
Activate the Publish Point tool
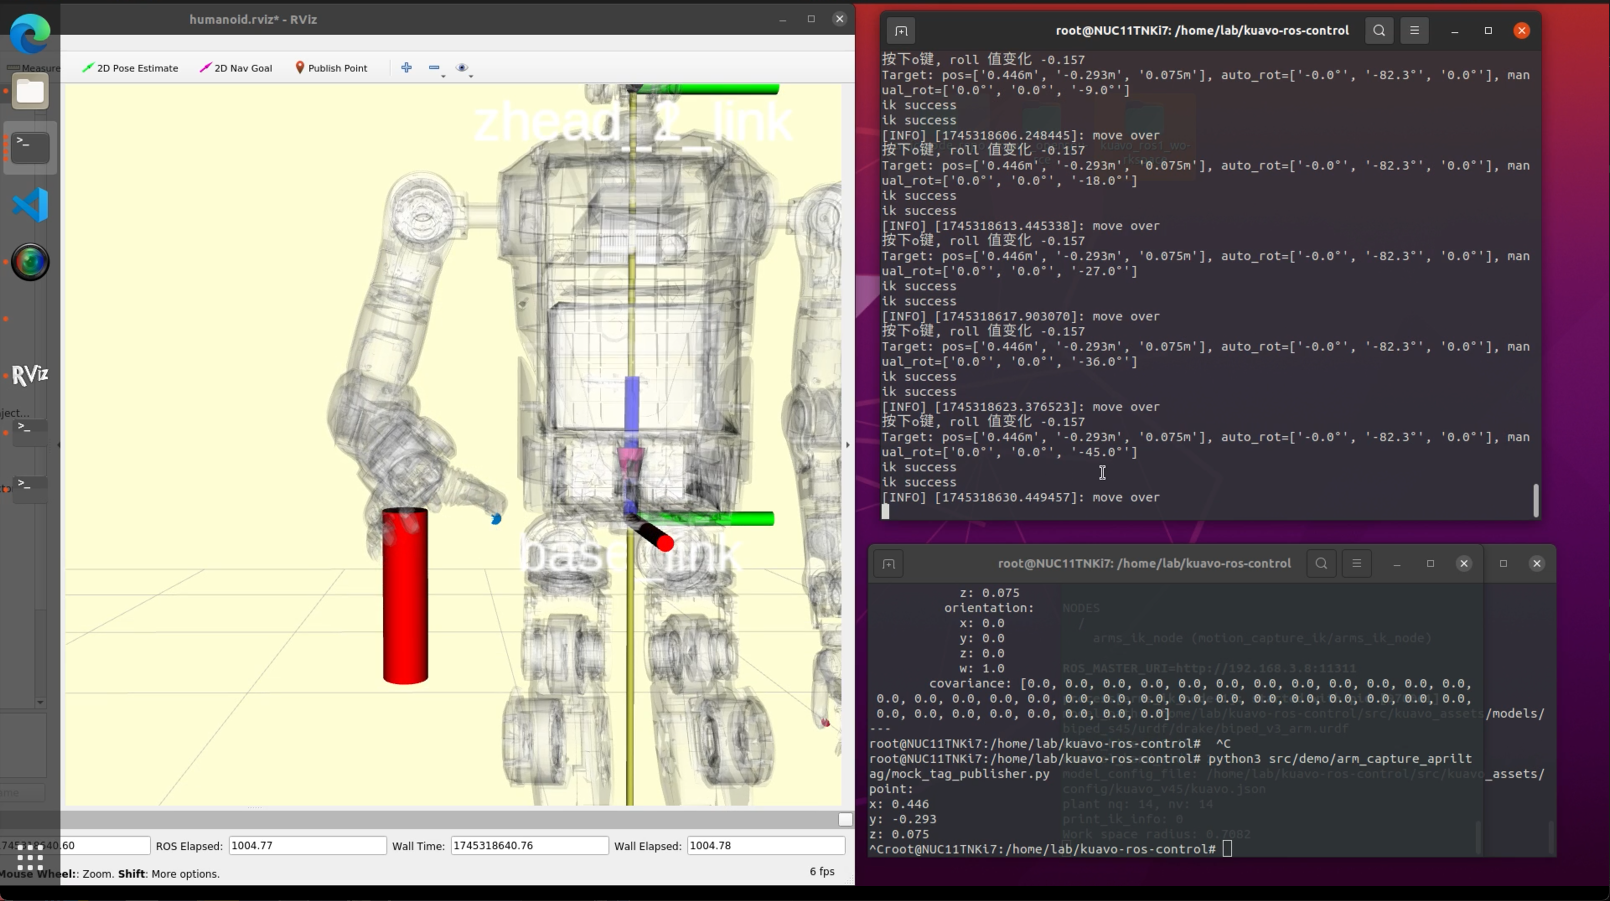331,68
